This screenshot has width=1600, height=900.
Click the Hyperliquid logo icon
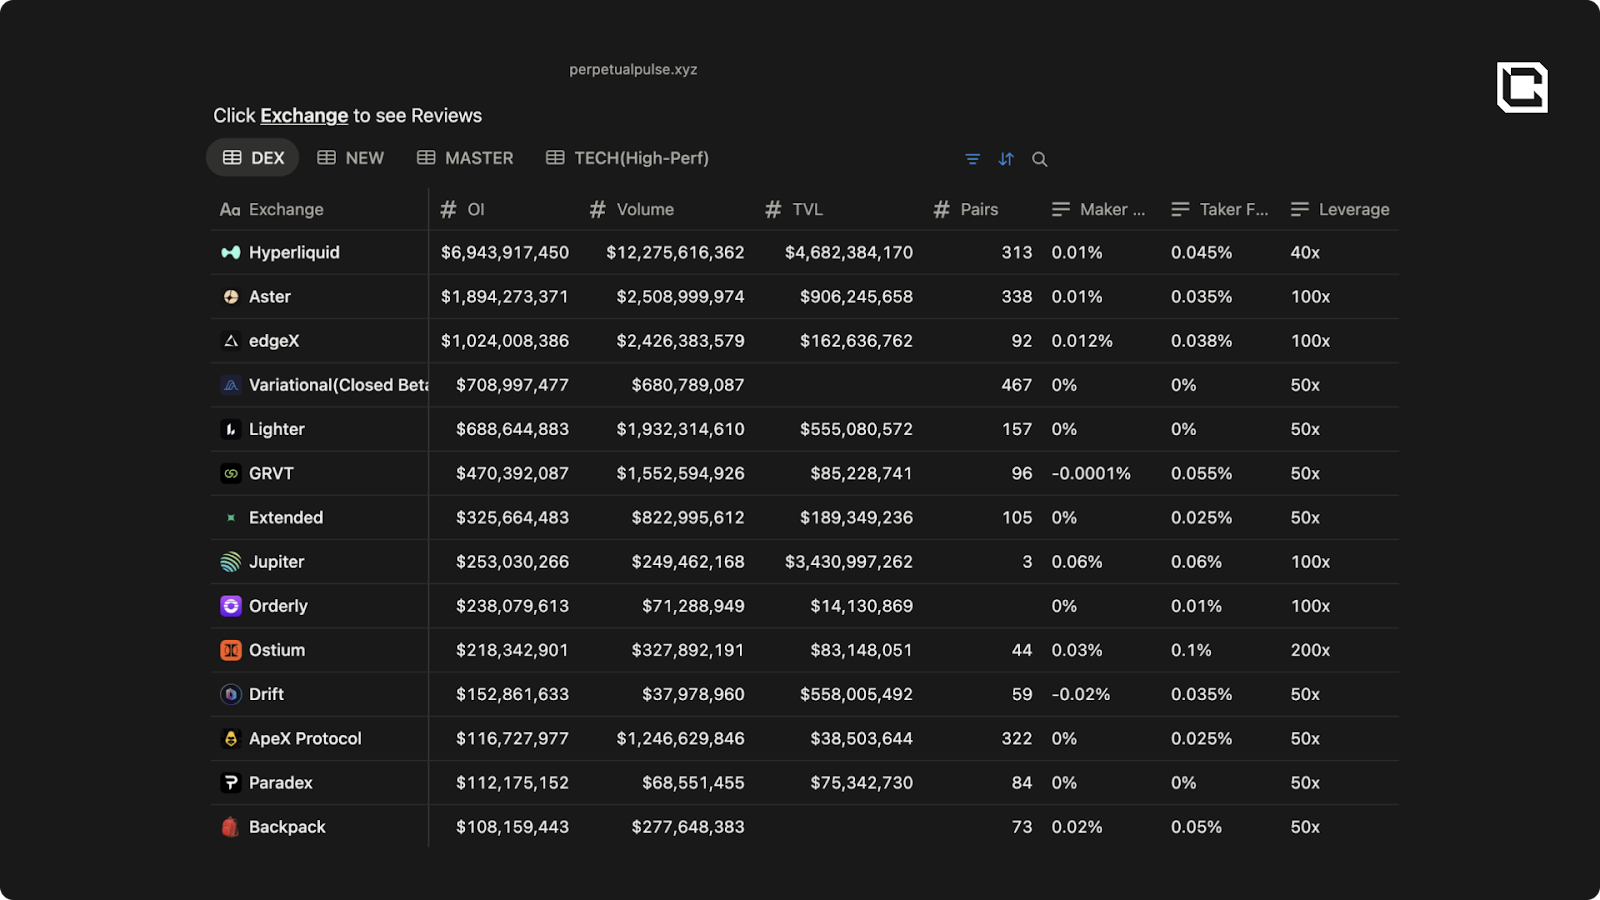[231, 253]
